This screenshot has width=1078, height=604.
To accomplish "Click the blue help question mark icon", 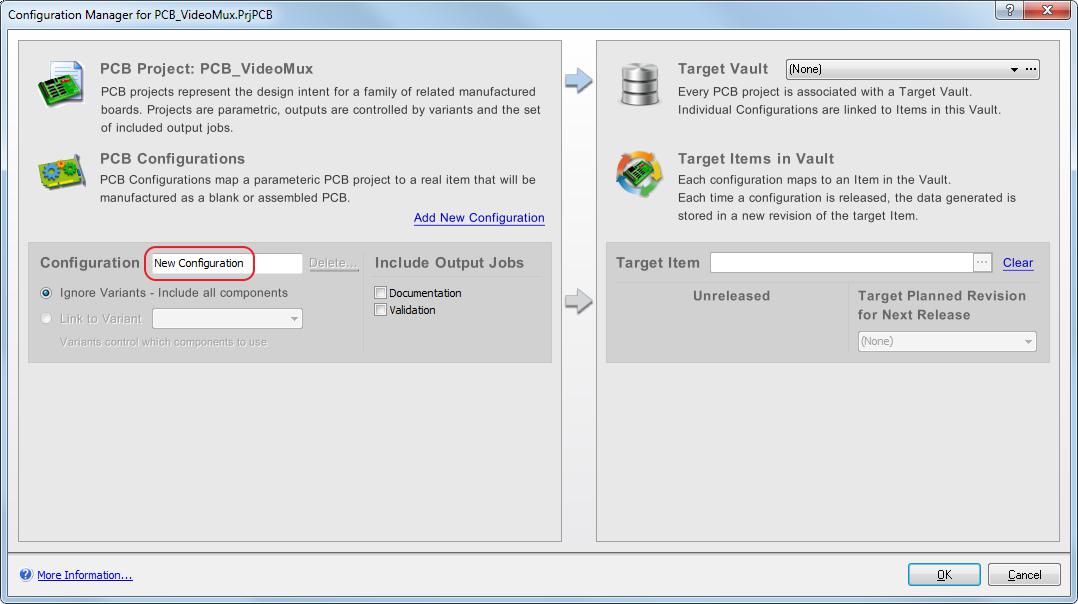I will click(x=25, y=575).
